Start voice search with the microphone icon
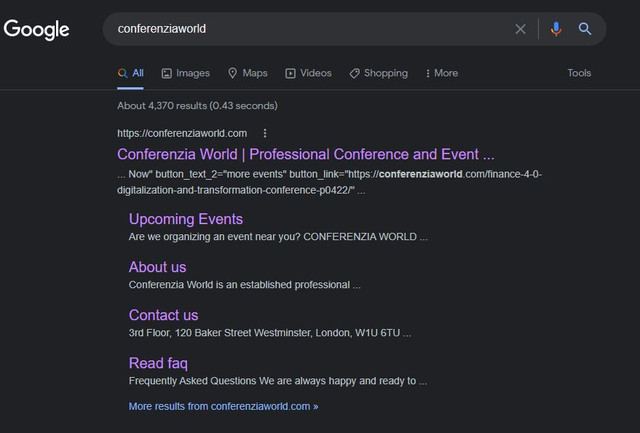The image size is (640, 433). click(x=556, y=29)
